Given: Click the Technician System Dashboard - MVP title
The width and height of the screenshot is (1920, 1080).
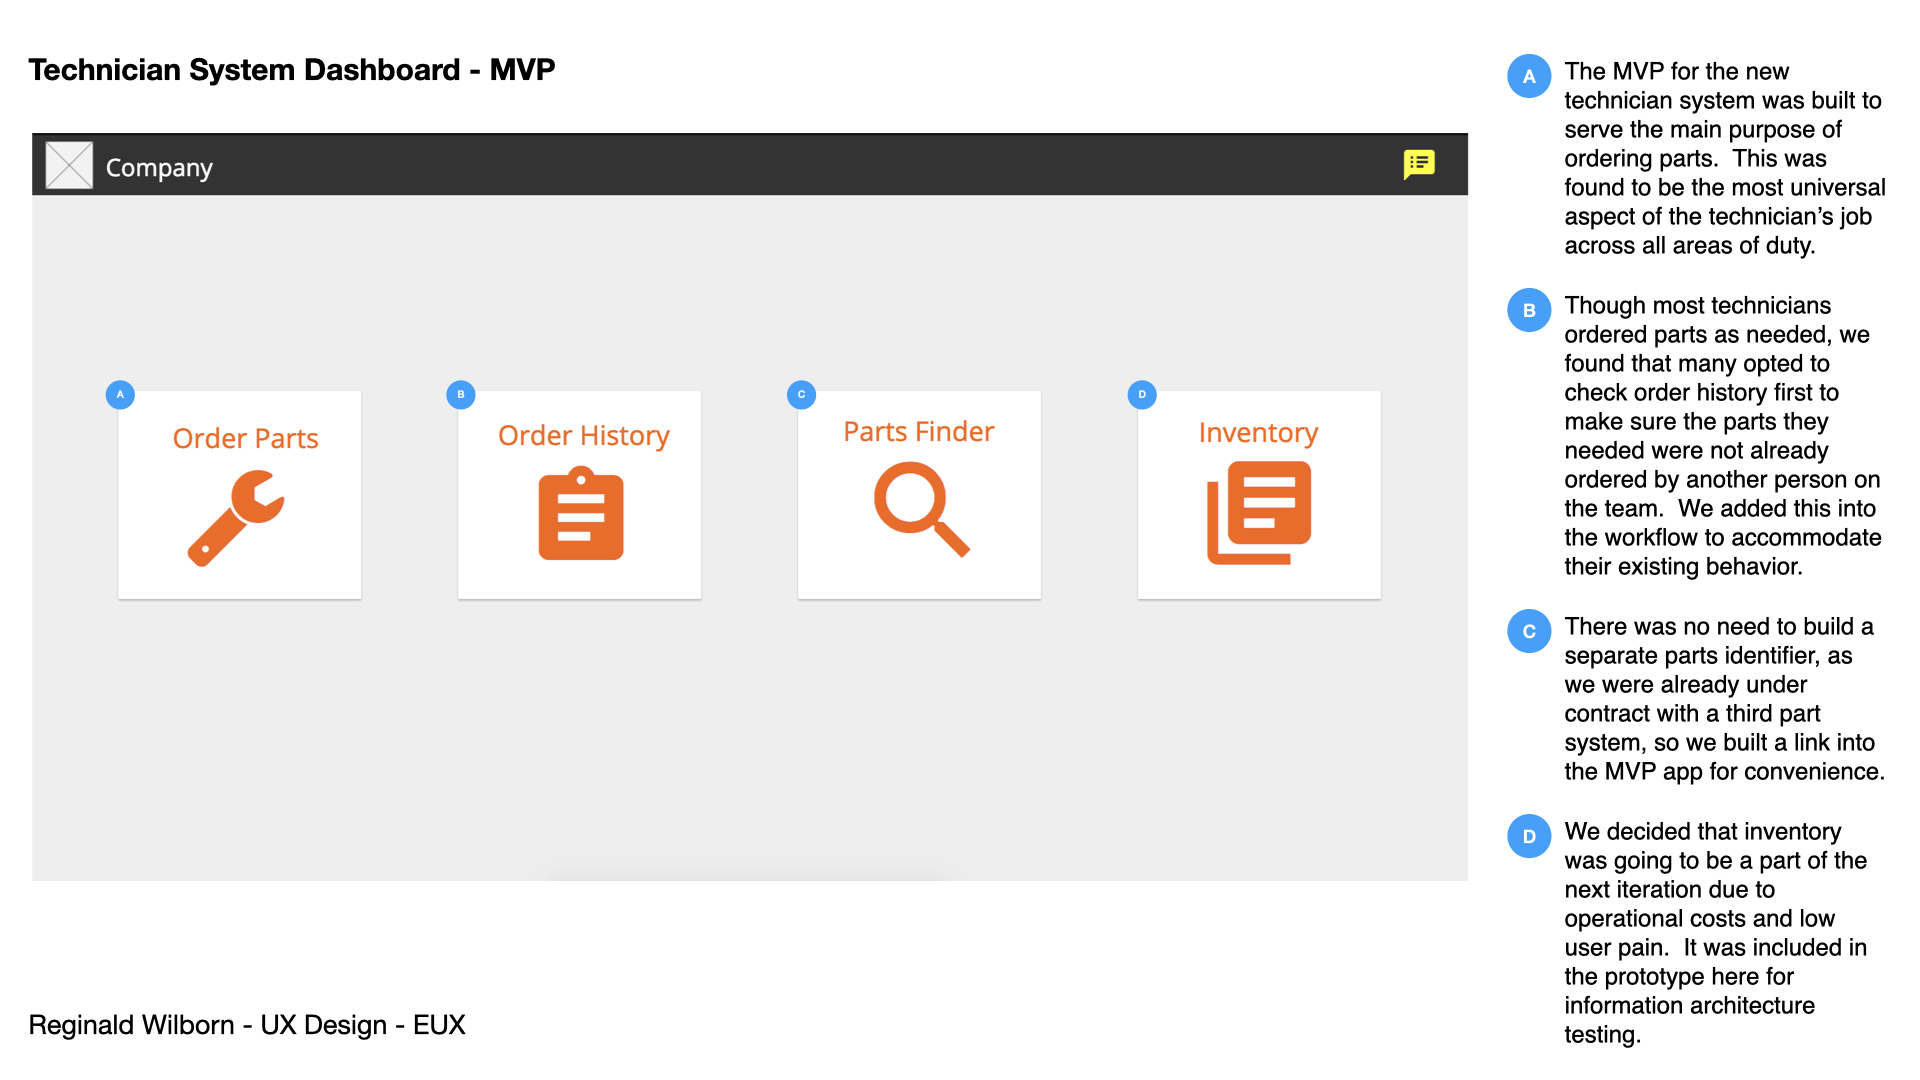Looking at the screenshot, I should tap(291, 70).
